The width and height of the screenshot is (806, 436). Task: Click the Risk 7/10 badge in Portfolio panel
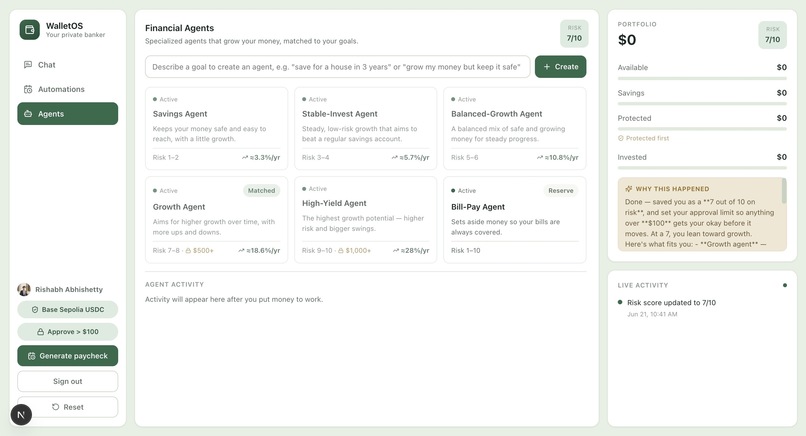[x=772, y=35]
